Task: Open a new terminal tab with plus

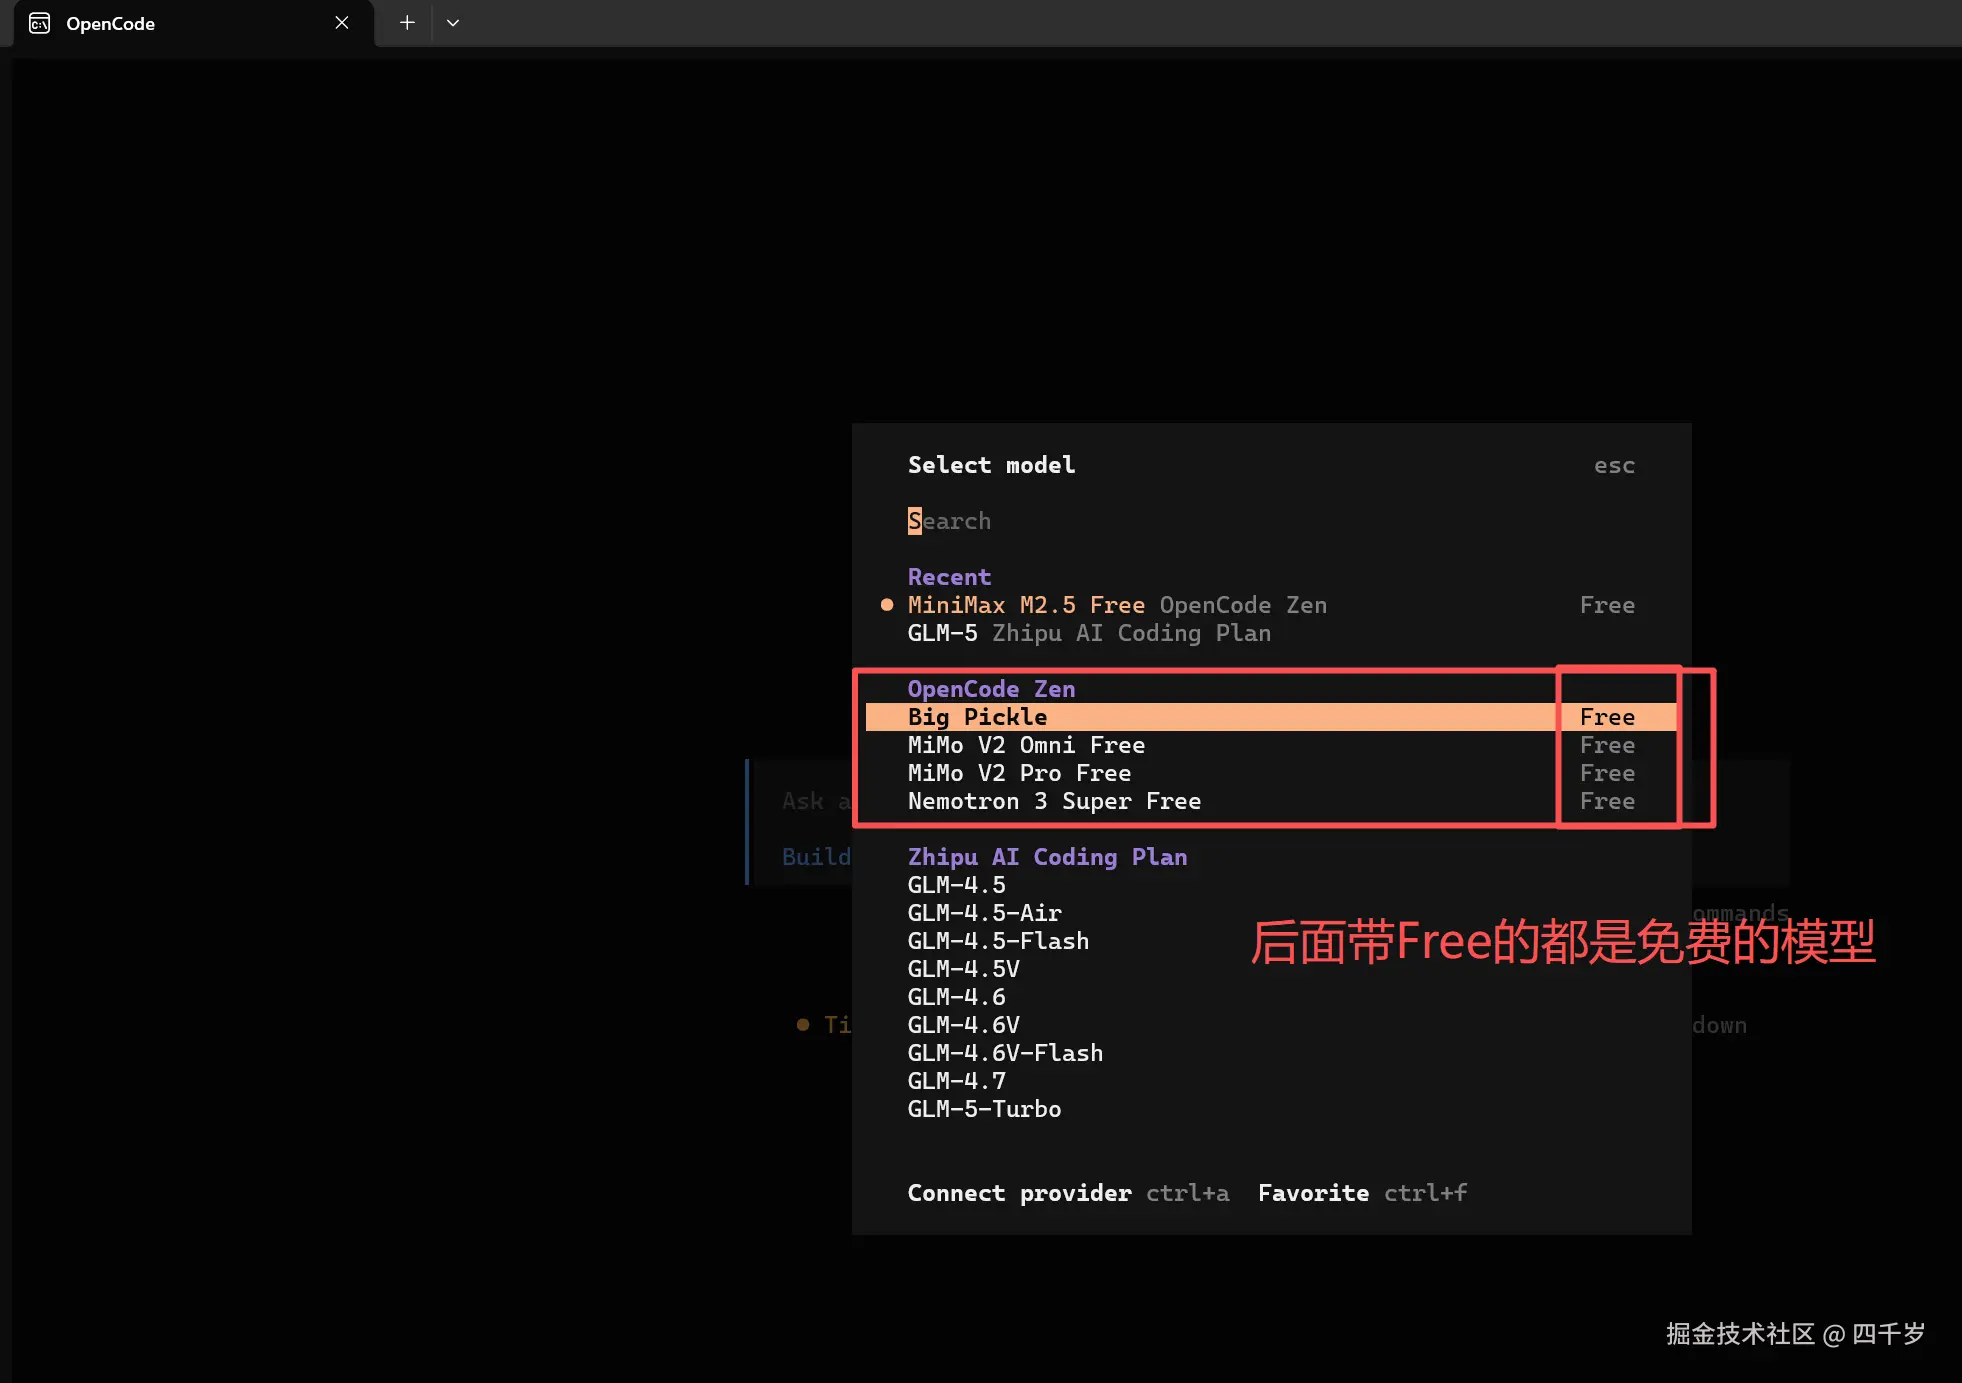Action: point(407,23)
